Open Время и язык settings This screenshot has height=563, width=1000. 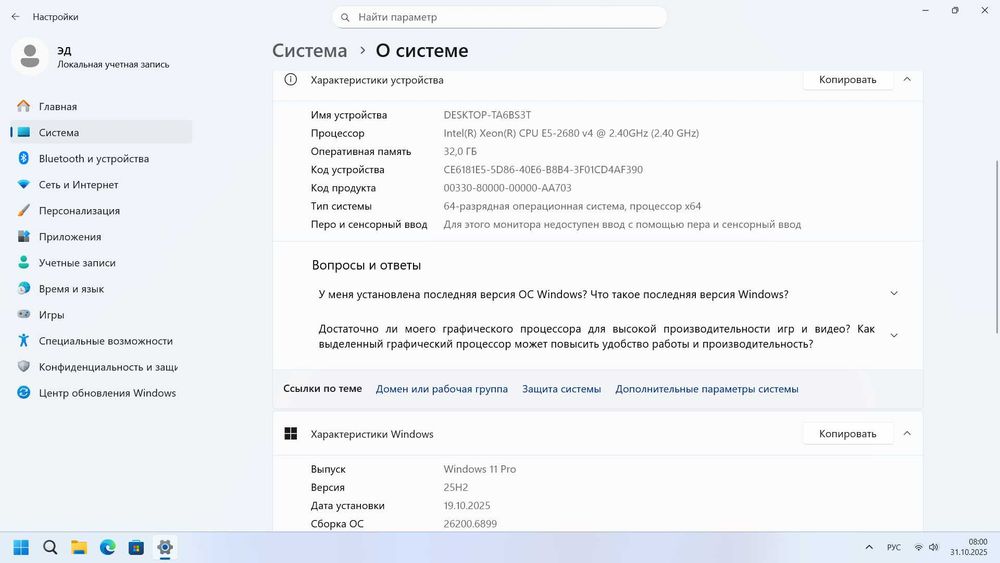(101, 289)
